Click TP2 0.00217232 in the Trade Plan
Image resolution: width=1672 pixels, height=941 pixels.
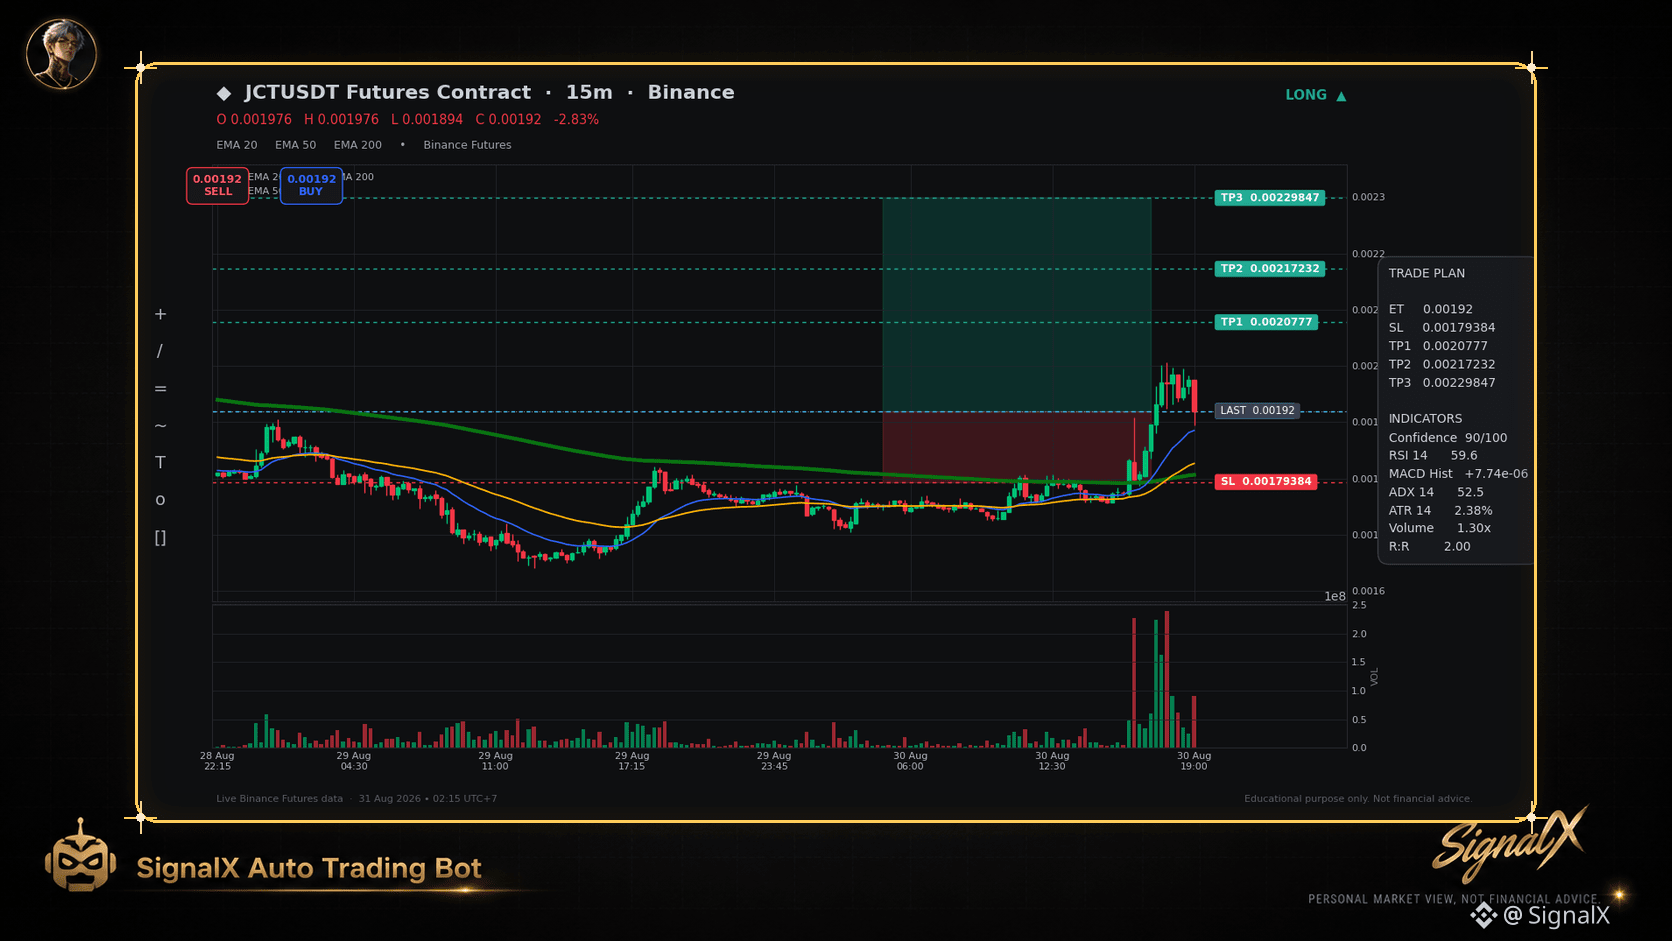(x=1442, y=365)
